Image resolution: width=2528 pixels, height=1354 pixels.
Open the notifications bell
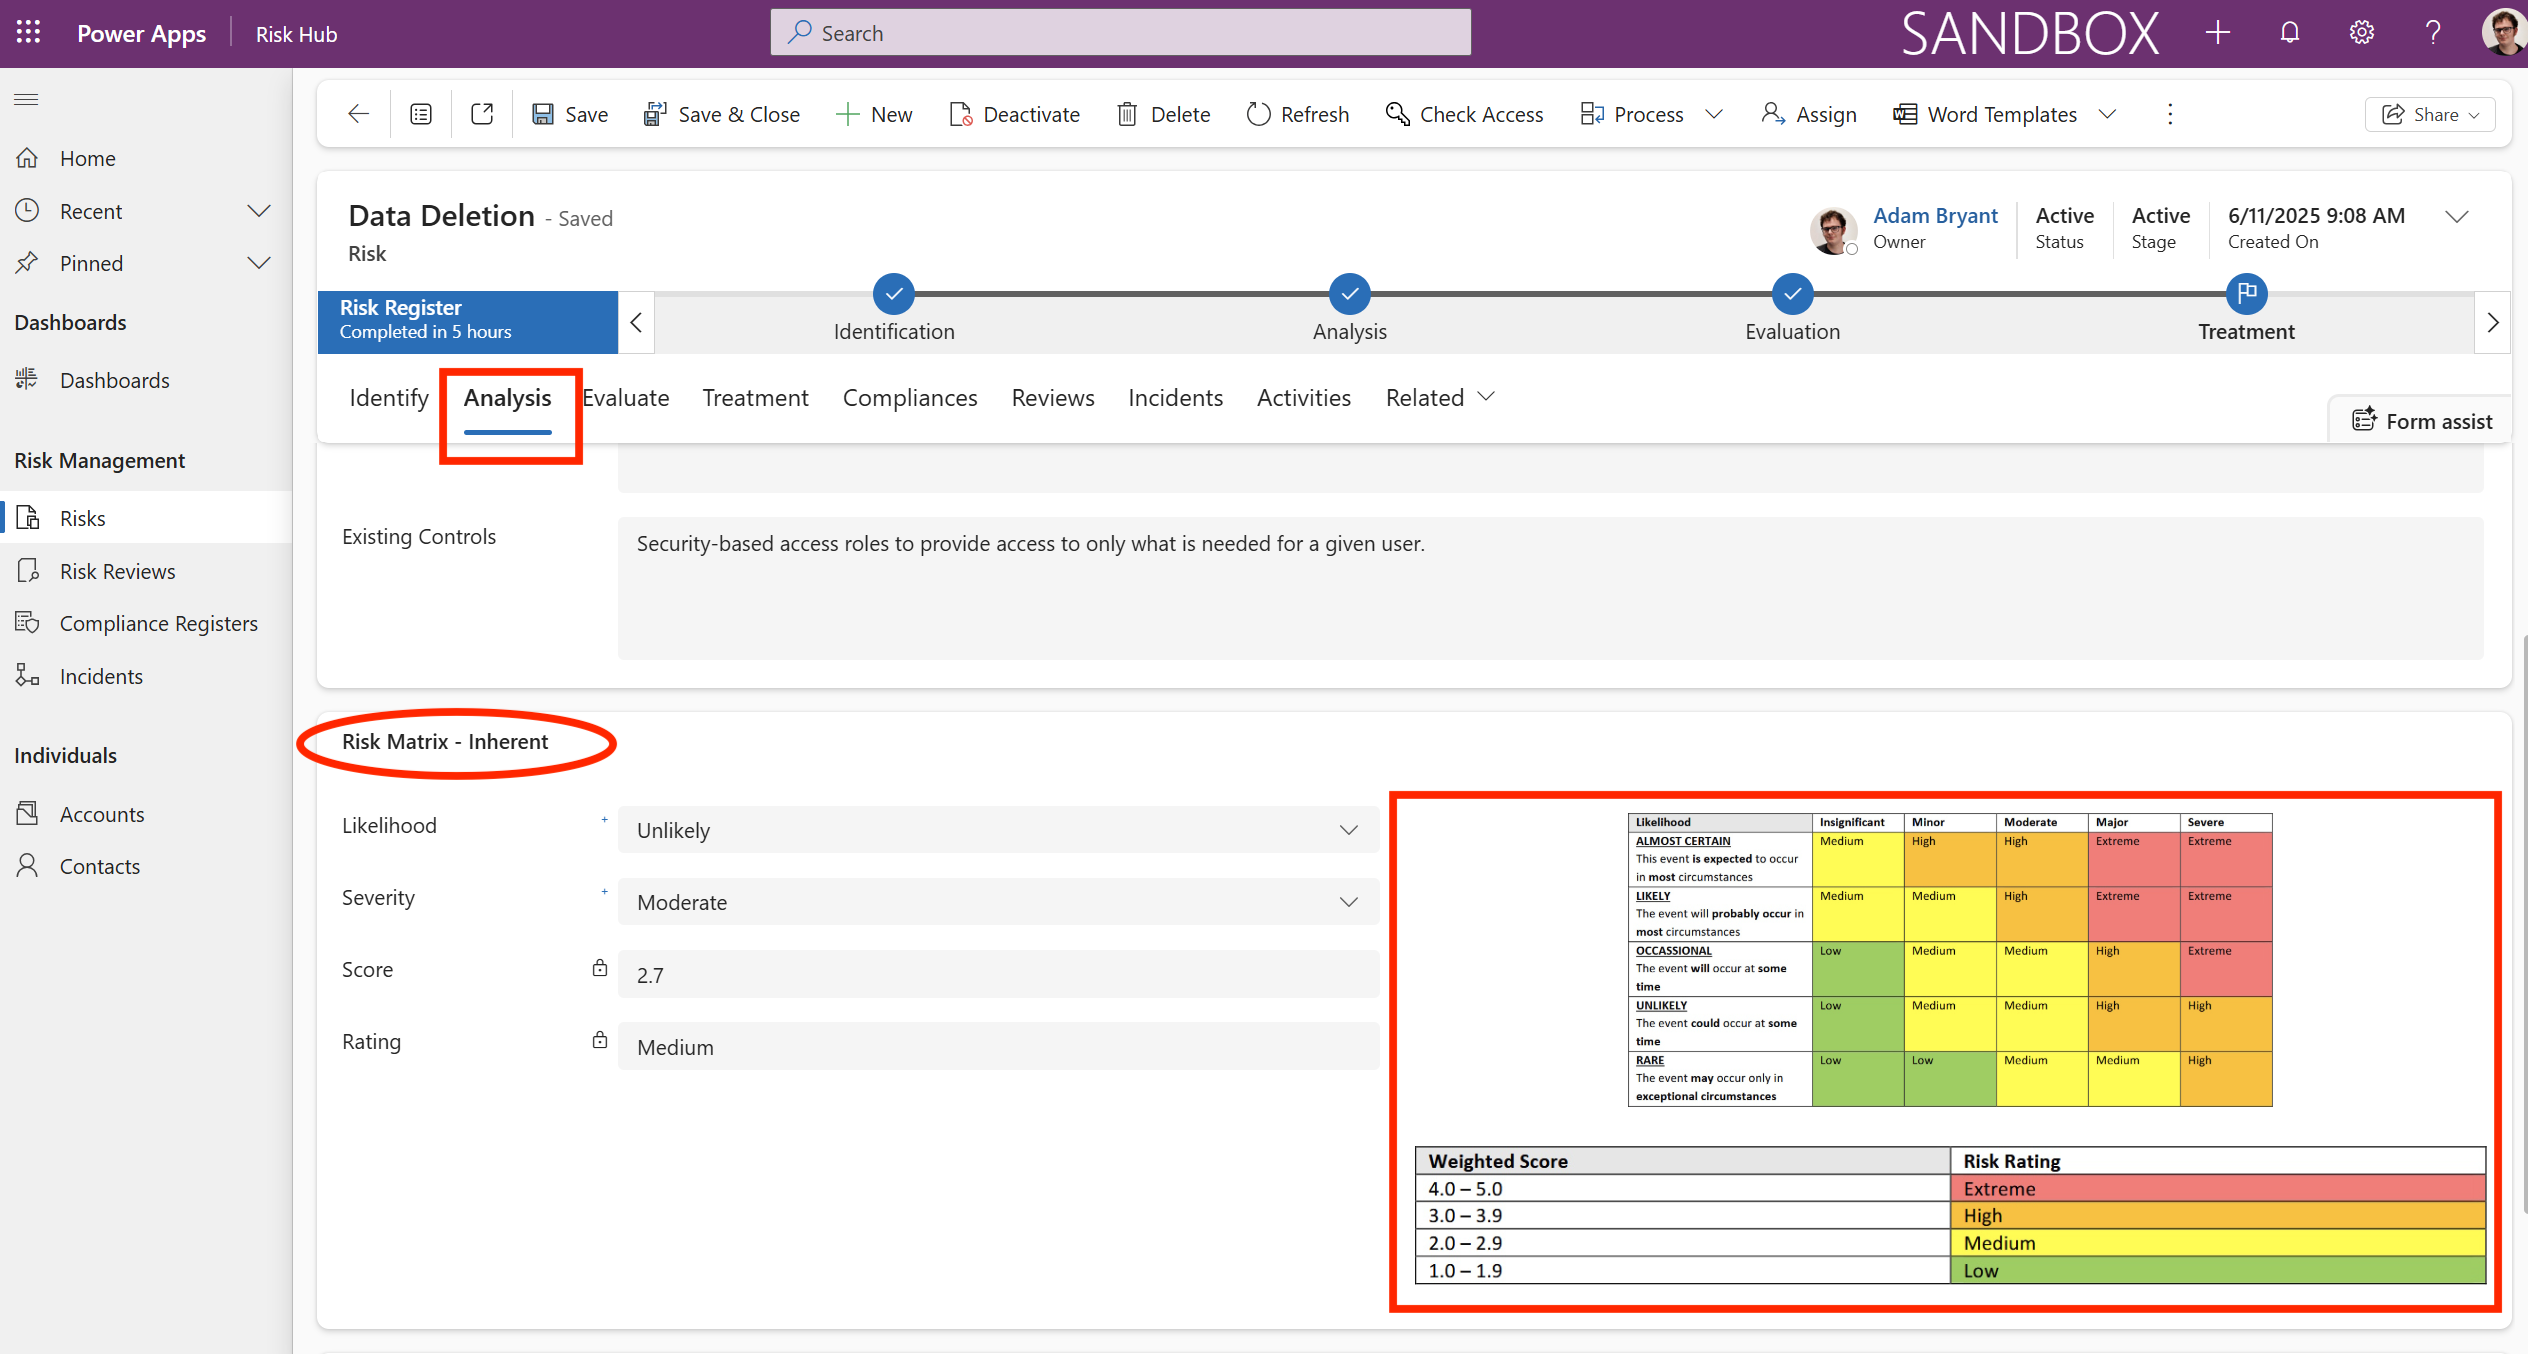tap(2289, 33)
